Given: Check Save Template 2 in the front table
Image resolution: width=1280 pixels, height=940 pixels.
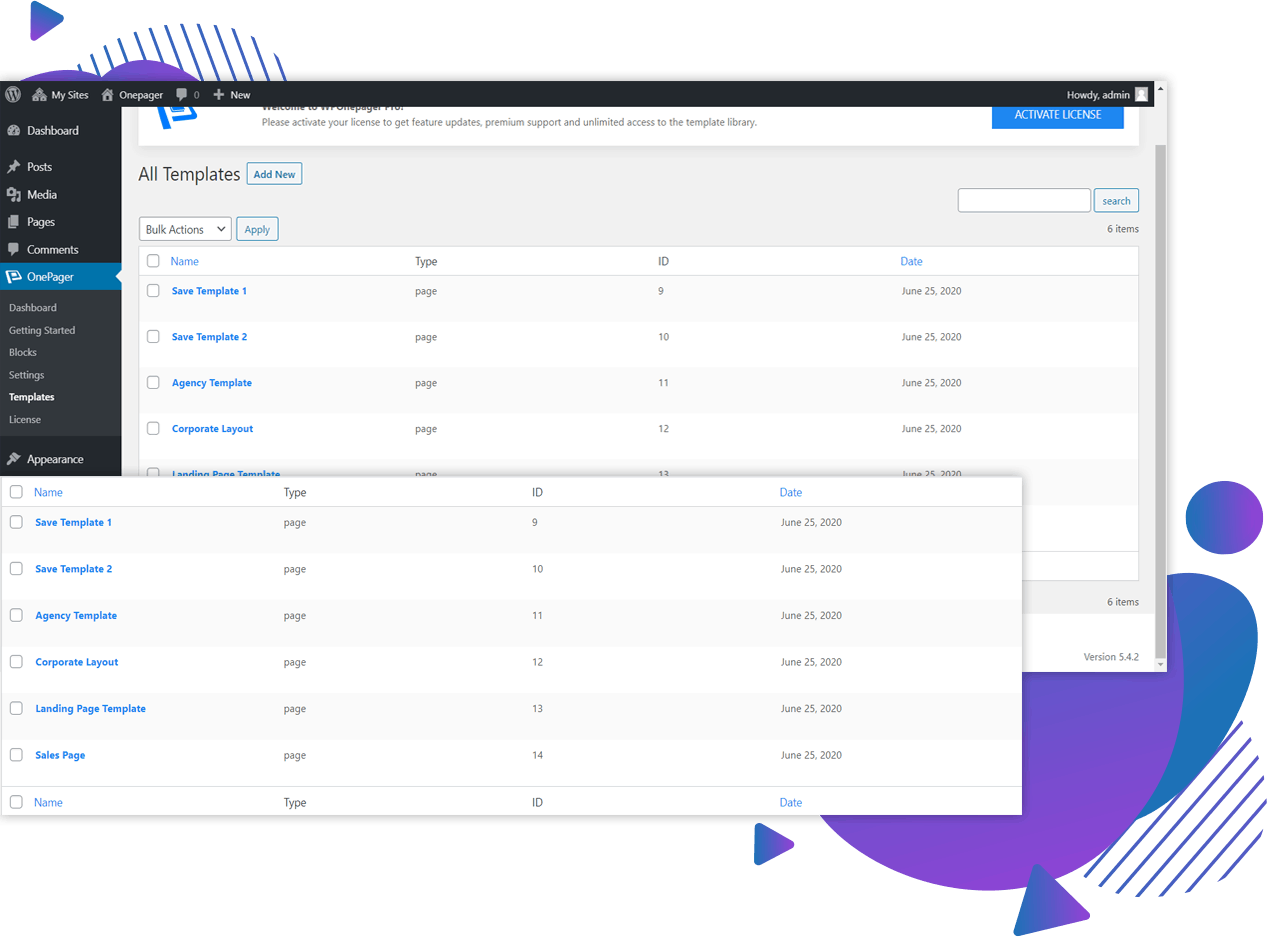Looking at the screenshot, I should coord(16,568).
